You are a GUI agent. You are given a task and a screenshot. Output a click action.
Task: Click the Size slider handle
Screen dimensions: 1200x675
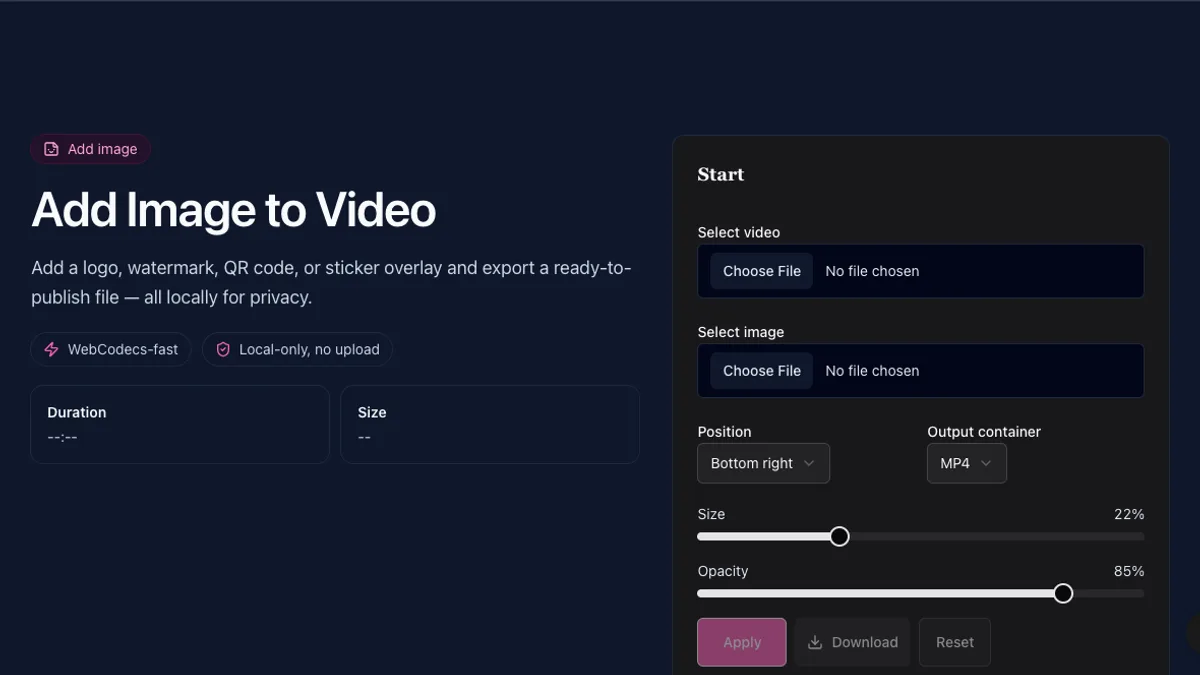coord(840,537)
